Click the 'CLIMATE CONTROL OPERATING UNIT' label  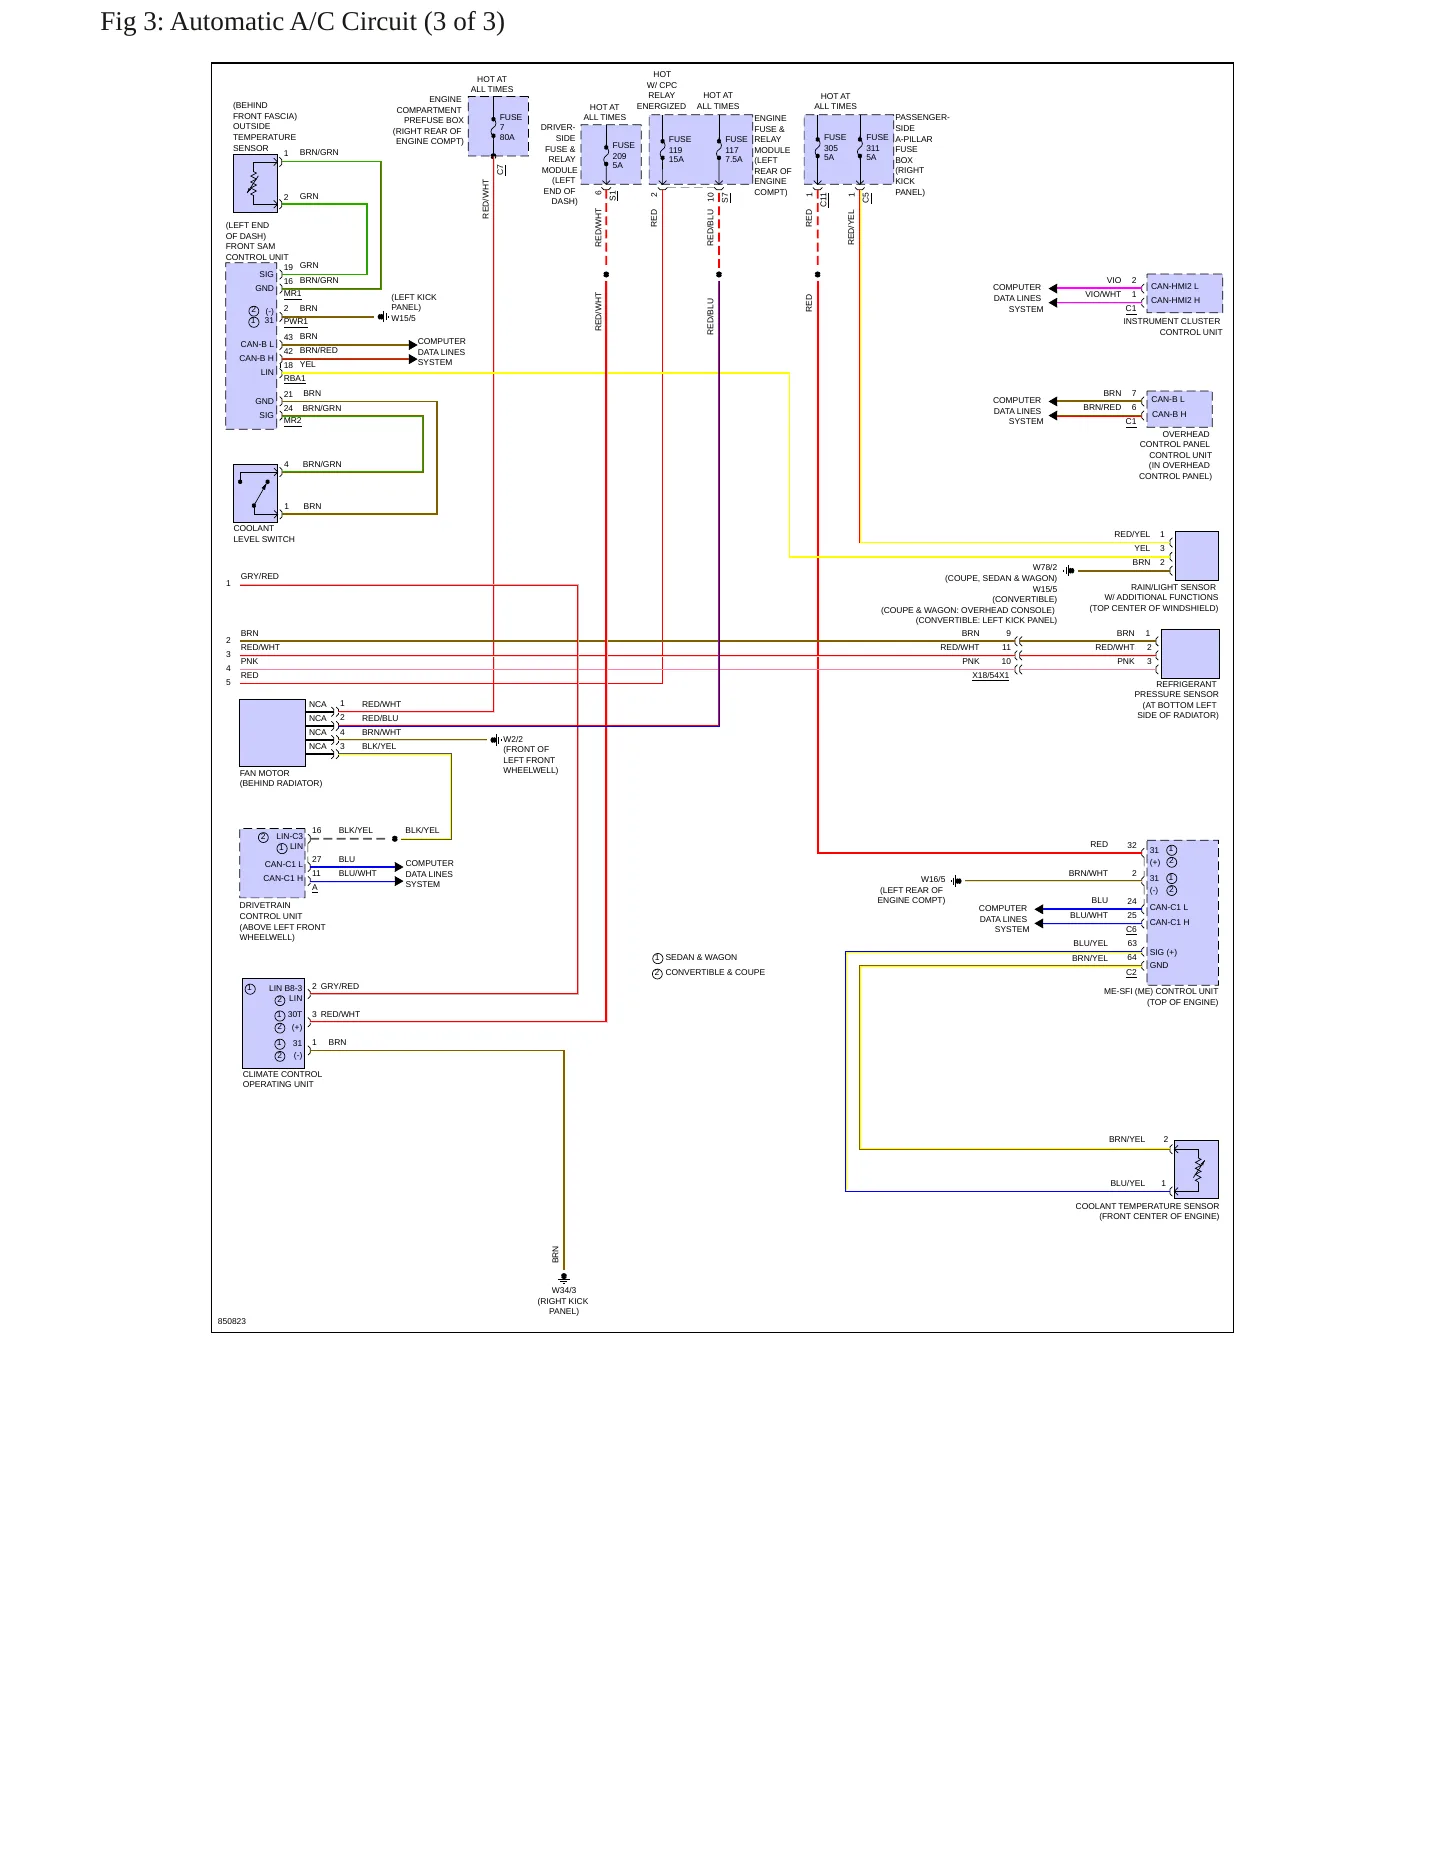[282, 1079]
